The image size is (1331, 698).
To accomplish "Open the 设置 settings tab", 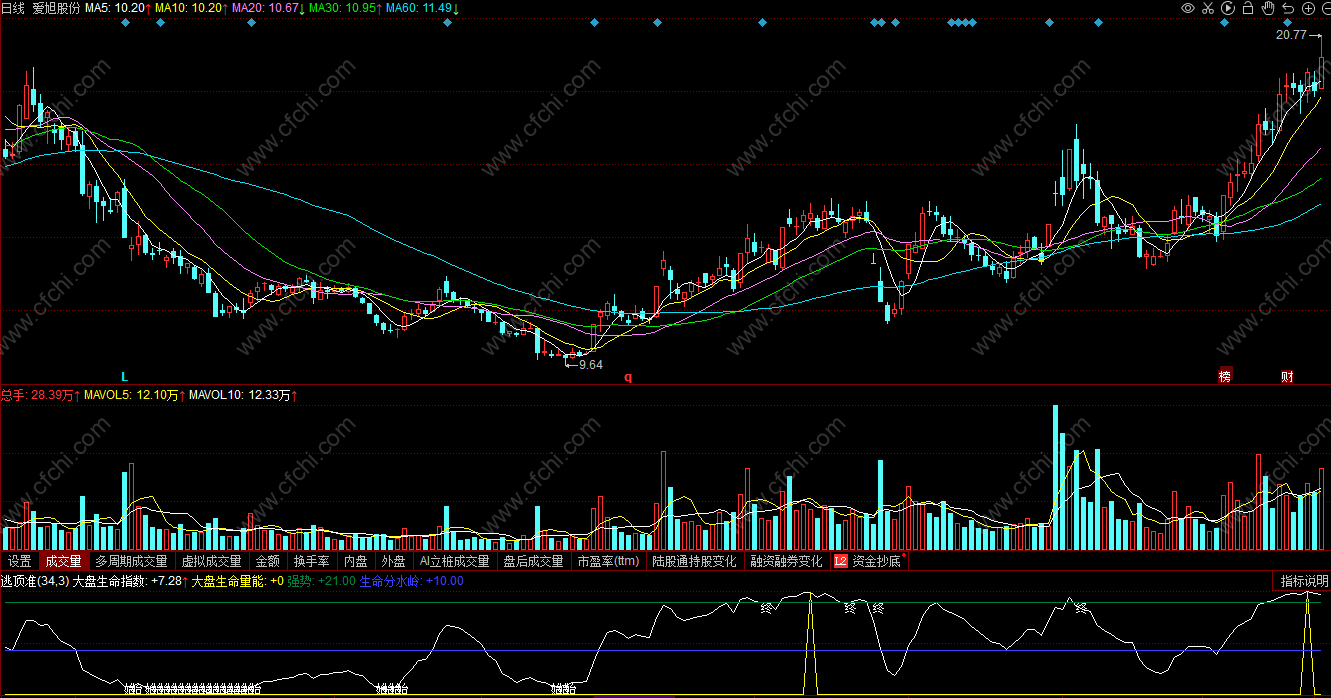I will [19, 561].
